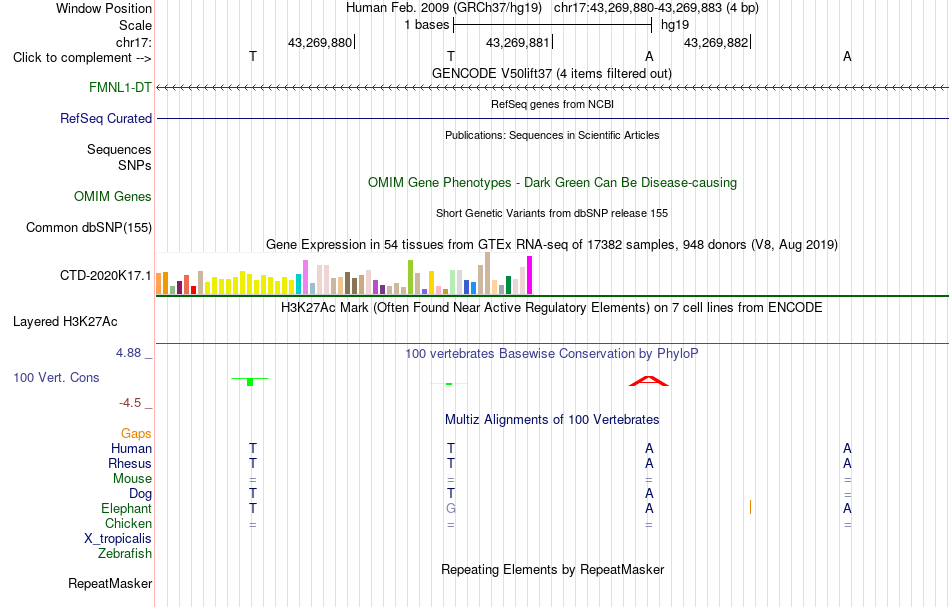Click the yellow-green bar in GTEx chart
Screen dimensions: 950x607
pos(410,277)
